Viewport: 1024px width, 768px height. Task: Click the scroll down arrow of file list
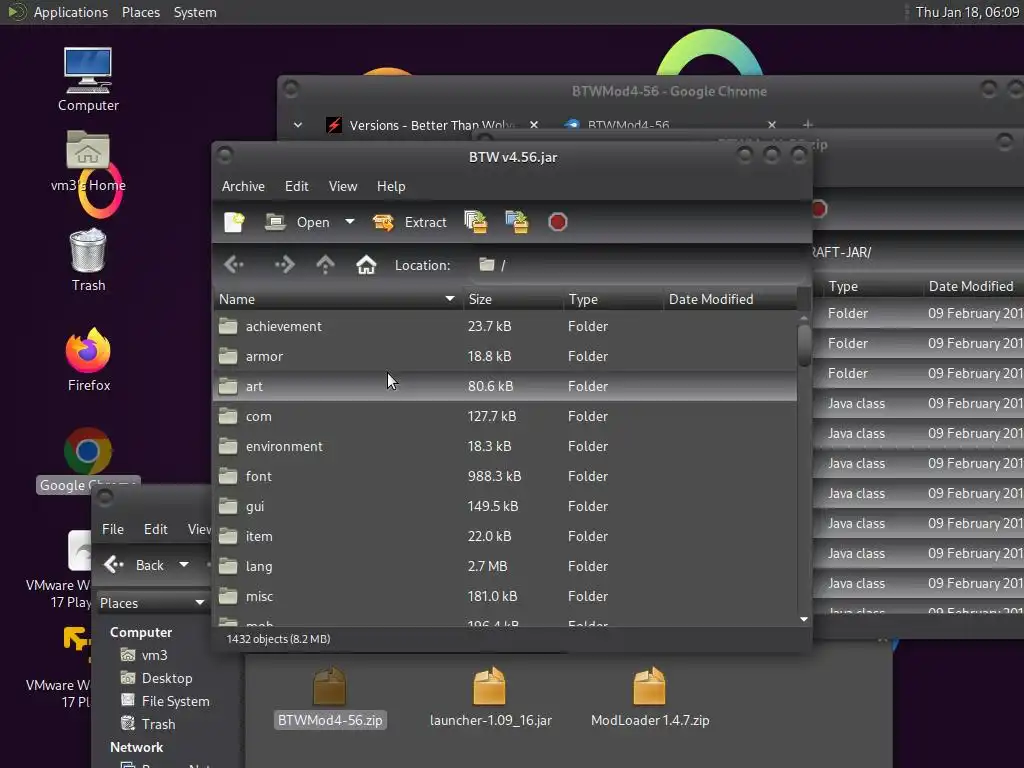coord(804,618)
